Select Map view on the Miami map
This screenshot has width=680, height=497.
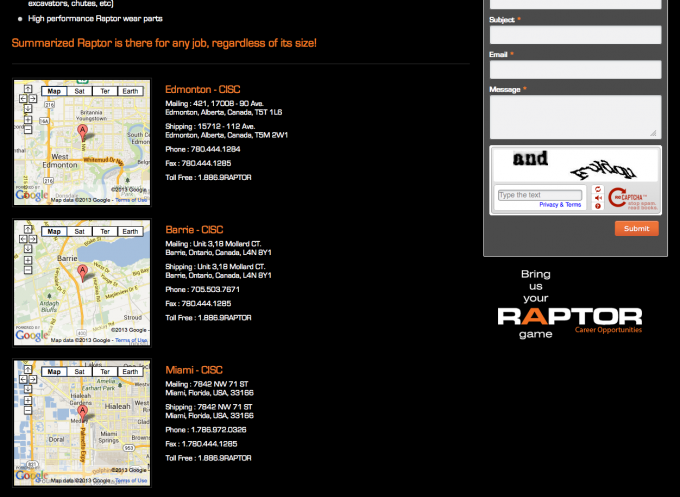(54, 371)
